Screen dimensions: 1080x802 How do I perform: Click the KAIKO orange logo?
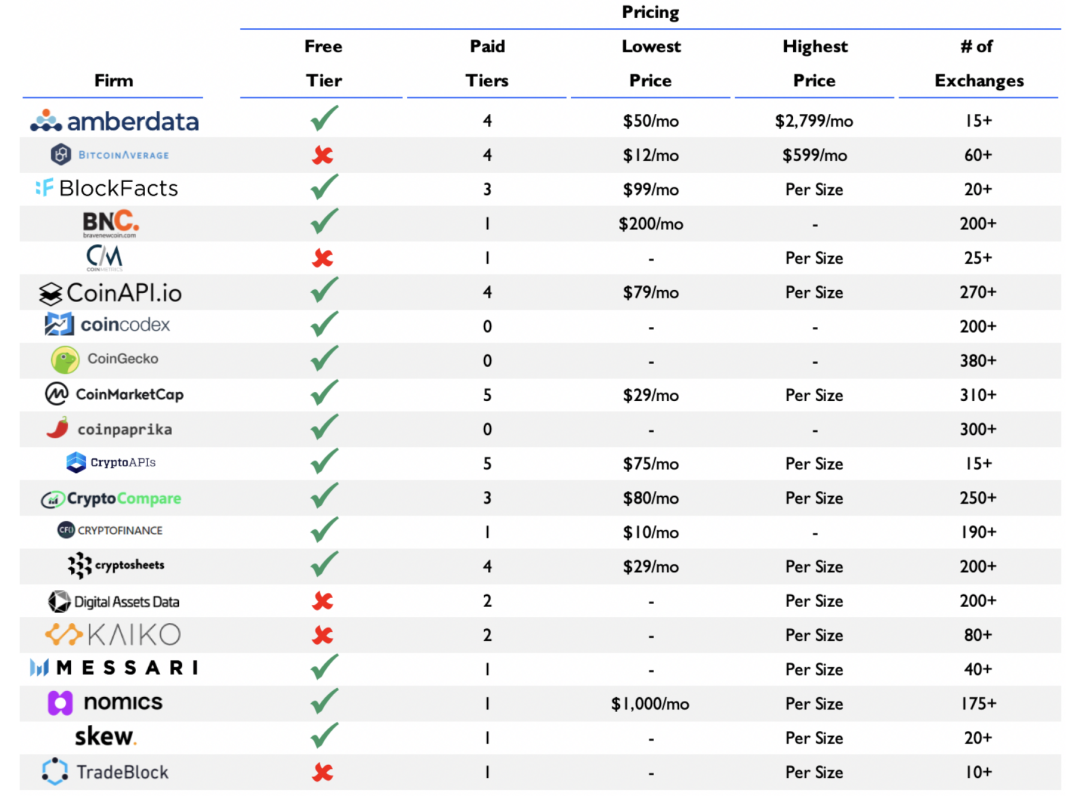[x=112, y=634]
